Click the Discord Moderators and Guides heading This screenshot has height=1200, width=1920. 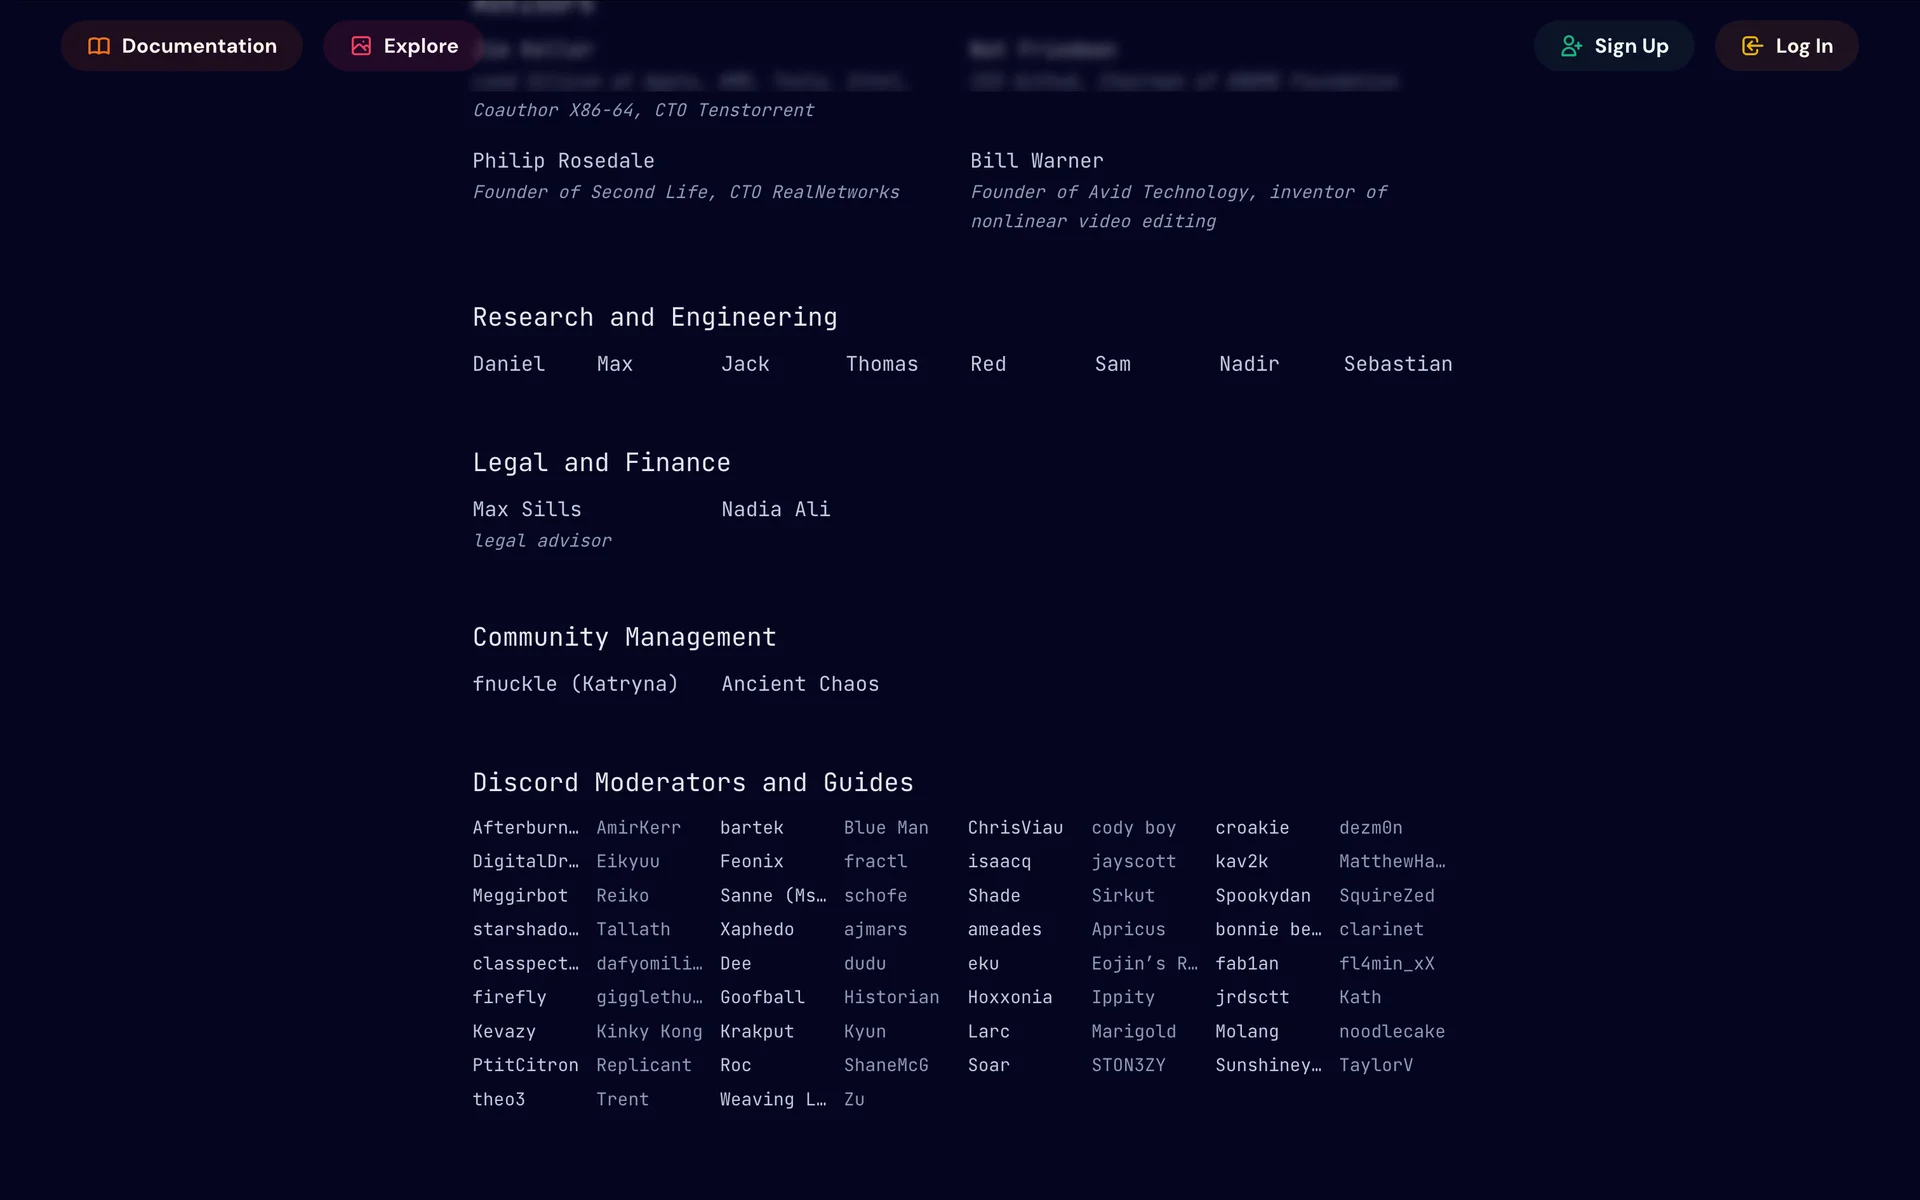point(692,782)
